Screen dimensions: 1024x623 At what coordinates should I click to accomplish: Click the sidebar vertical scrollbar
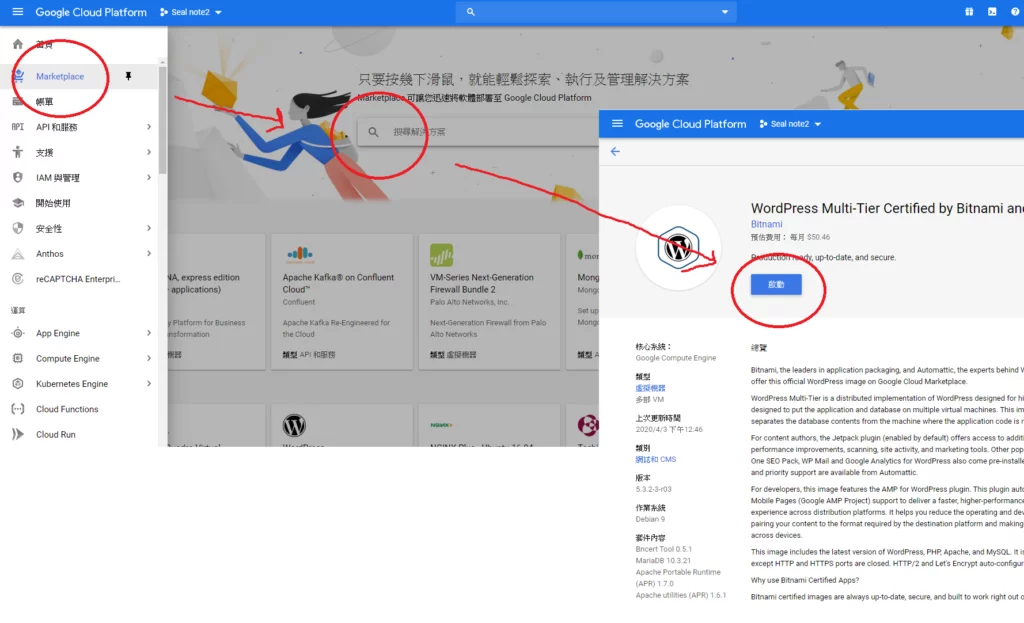163,118
